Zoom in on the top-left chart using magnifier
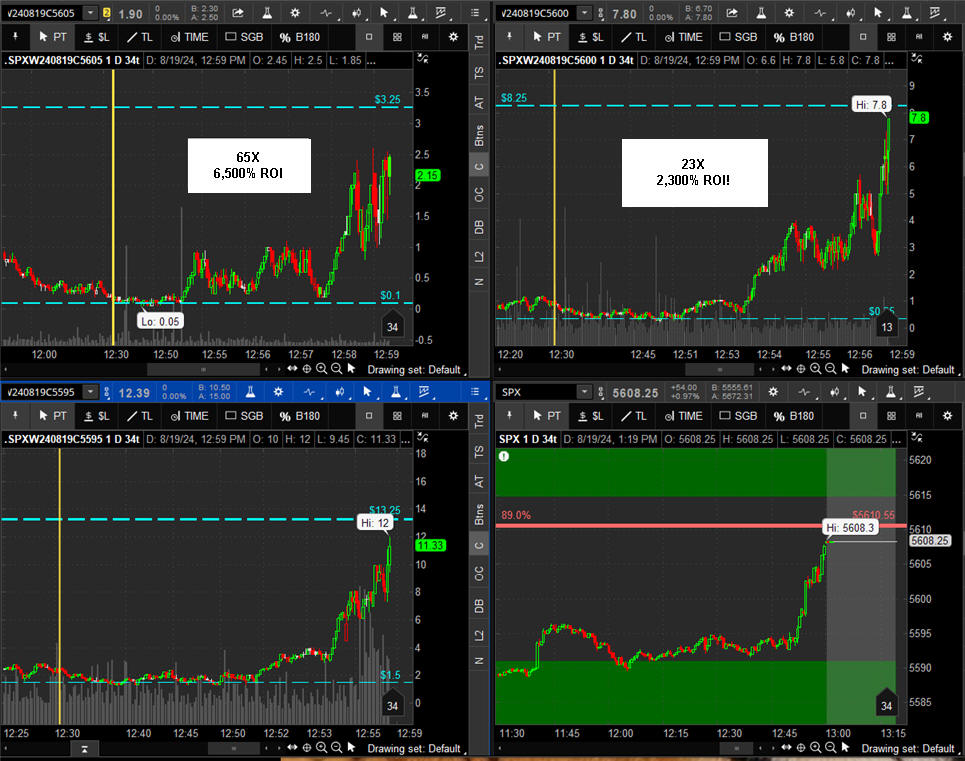Screen dimensions: 965x761 [321, 369]
